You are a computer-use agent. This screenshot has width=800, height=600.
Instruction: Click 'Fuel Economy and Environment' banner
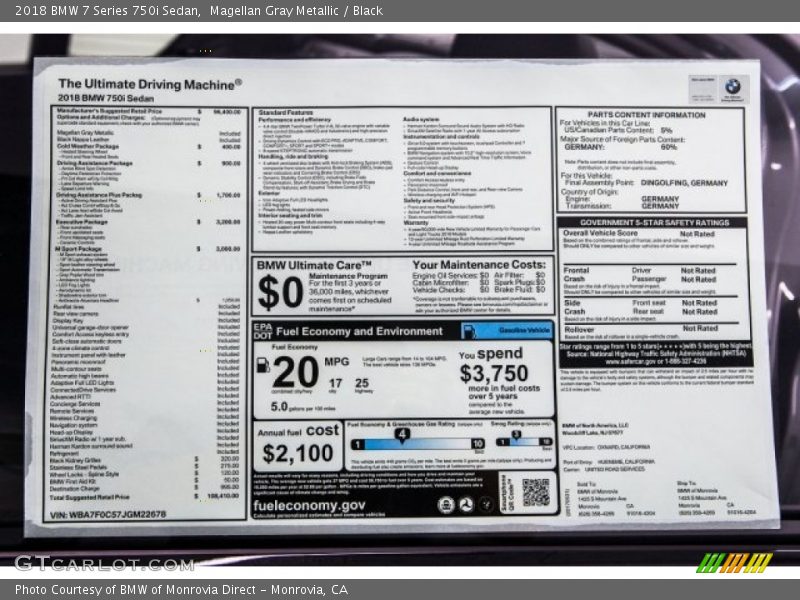coord(359,332)
